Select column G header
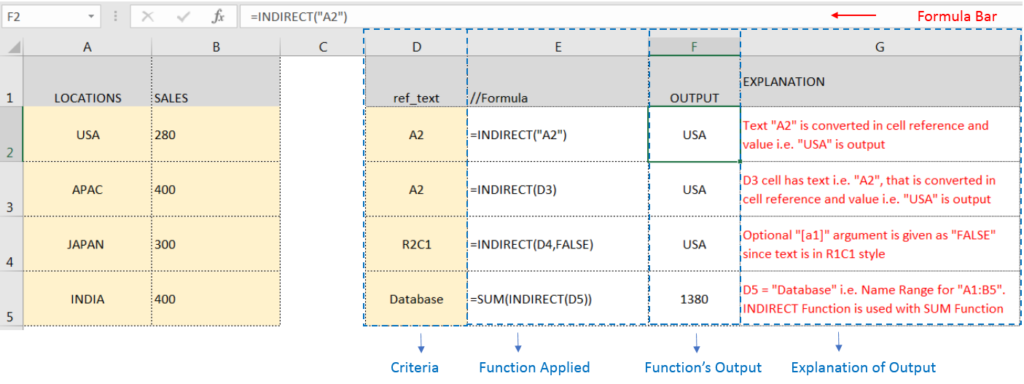This screenshot has width=1024, height=384. pyautogui.click(x=880, y=46)
